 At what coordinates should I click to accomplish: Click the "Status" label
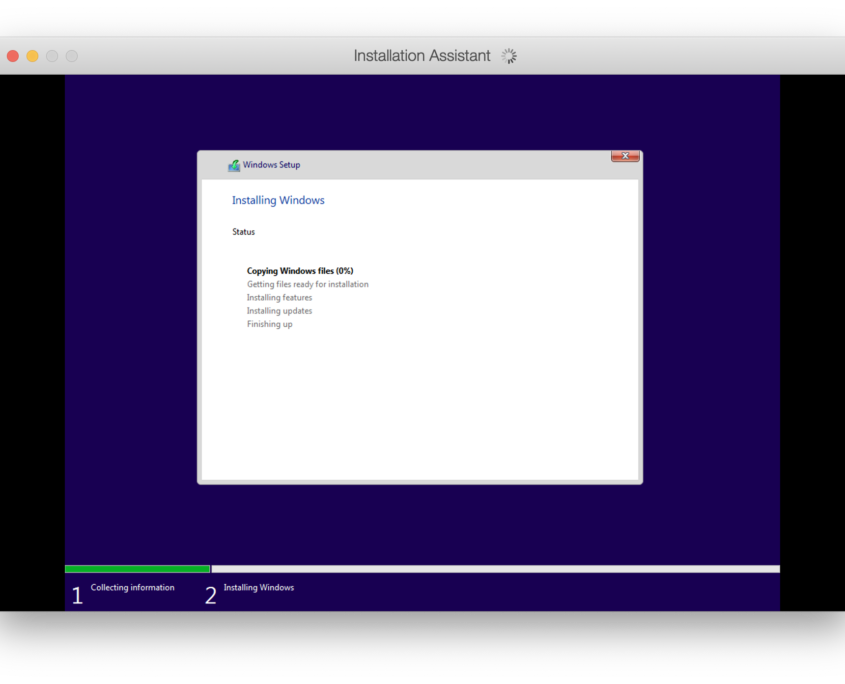point(243,231)
